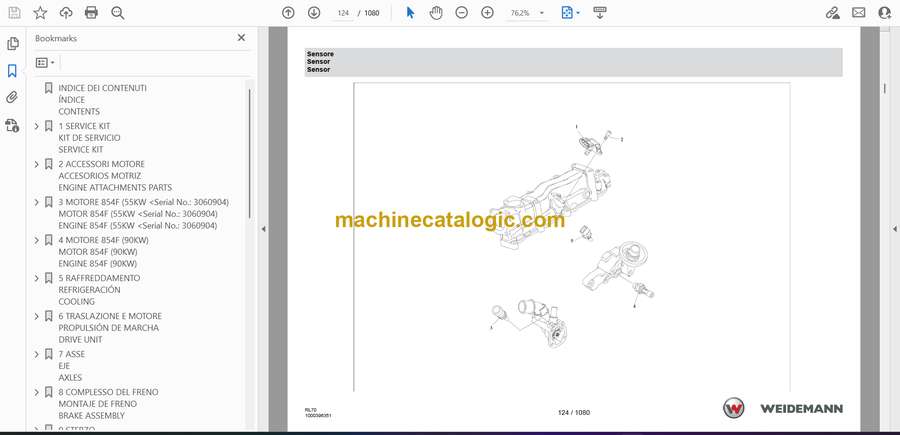Toggle the Bookmarks panel icon
The image size is (900, 435).
pos(12,71)
